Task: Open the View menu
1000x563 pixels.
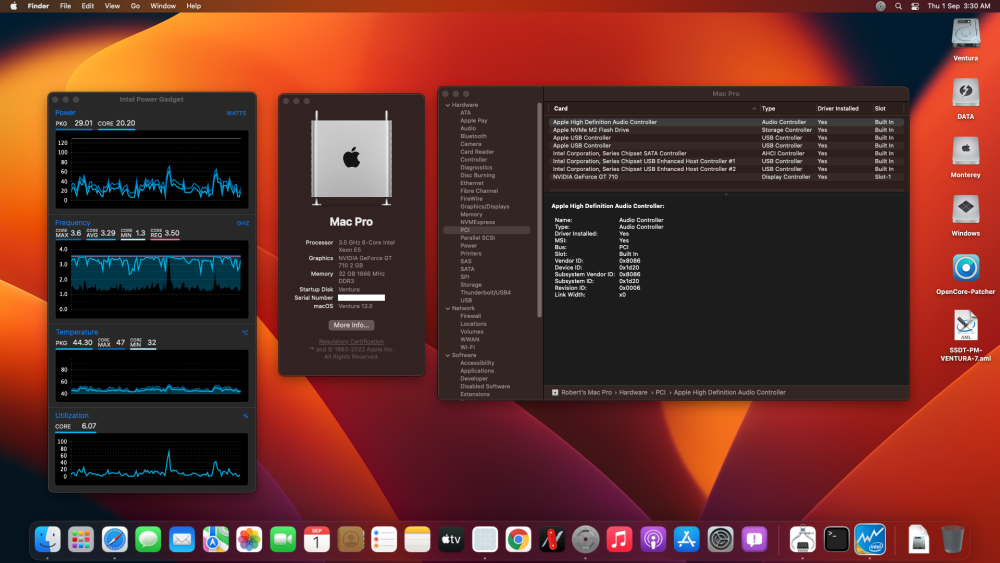Action: coord(112,6)
